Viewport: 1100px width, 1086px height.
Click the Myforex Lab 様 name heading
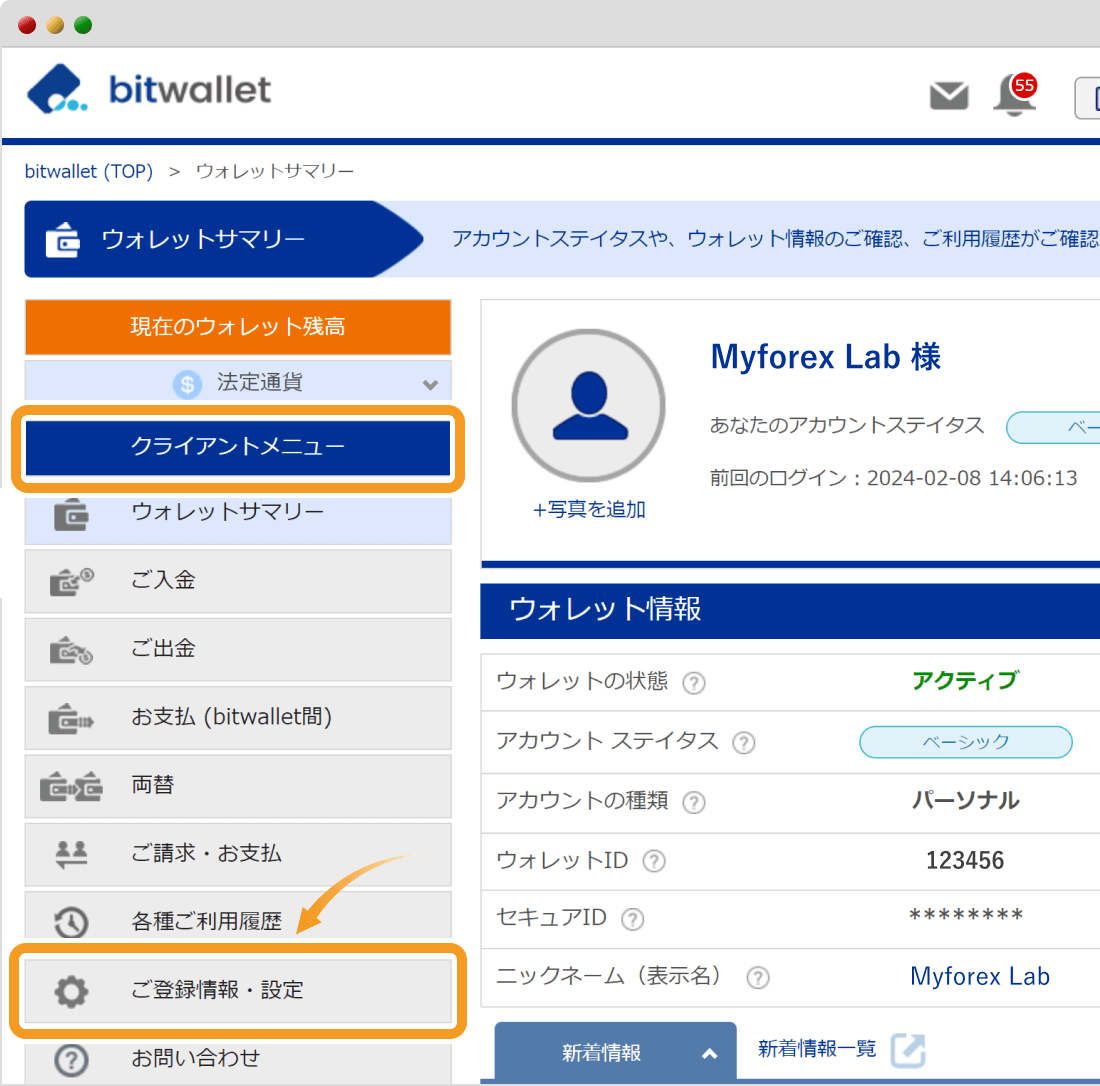pos(826,357)
